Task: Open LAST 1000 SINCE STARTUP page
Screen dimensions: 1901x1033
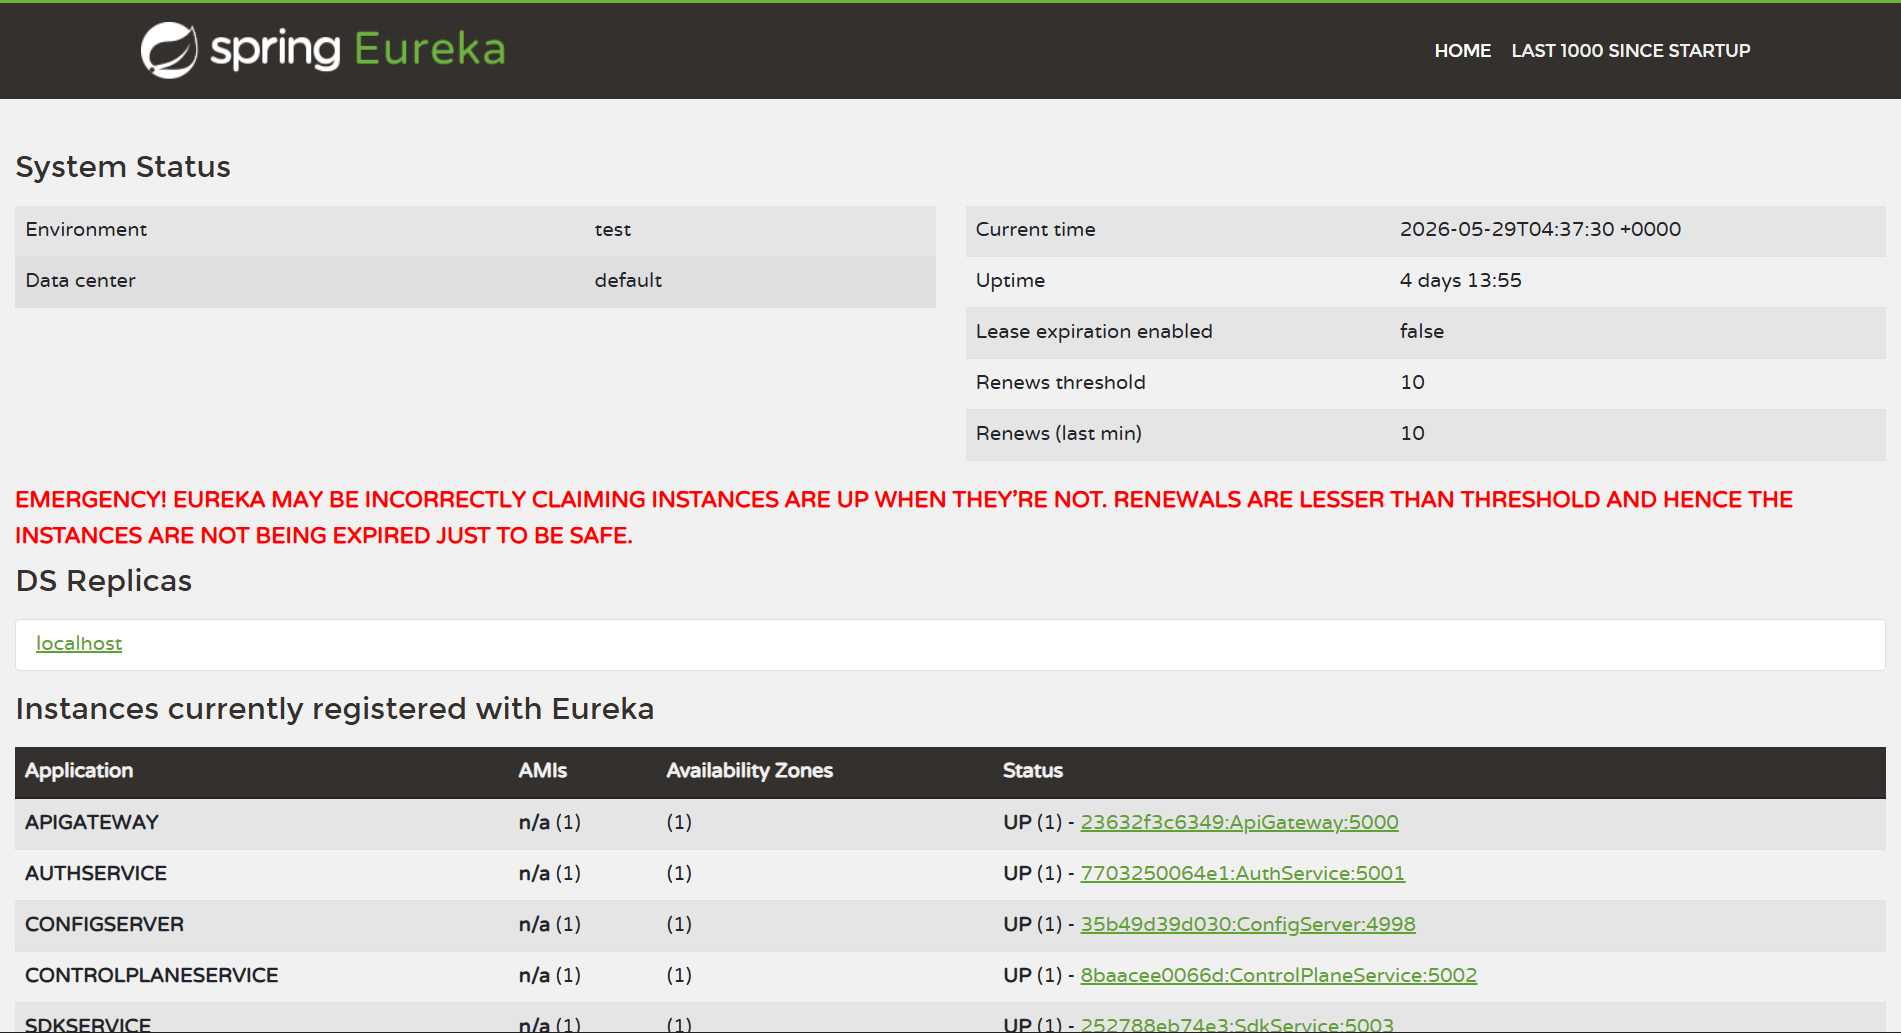Action: point(1630,51)
